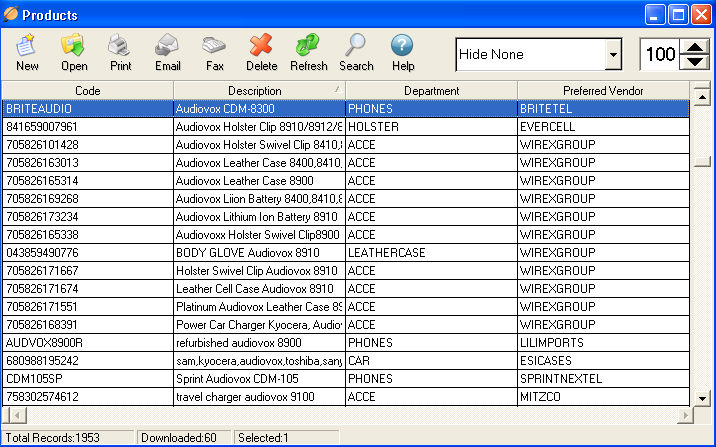The height and width of the screenshot is (447, 716).
Task: Open the Hide None dropdown
Action: [613, 54]
